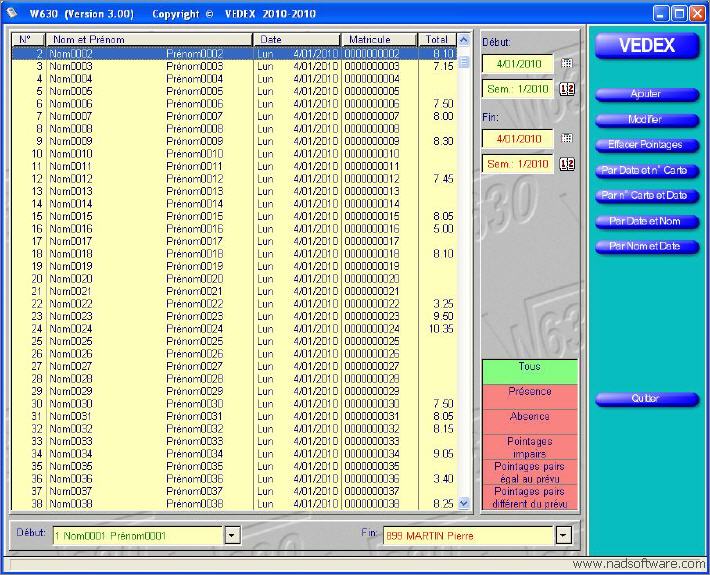
Task: Click the Début date field 4/01/2010
Action: click(518, 64)
